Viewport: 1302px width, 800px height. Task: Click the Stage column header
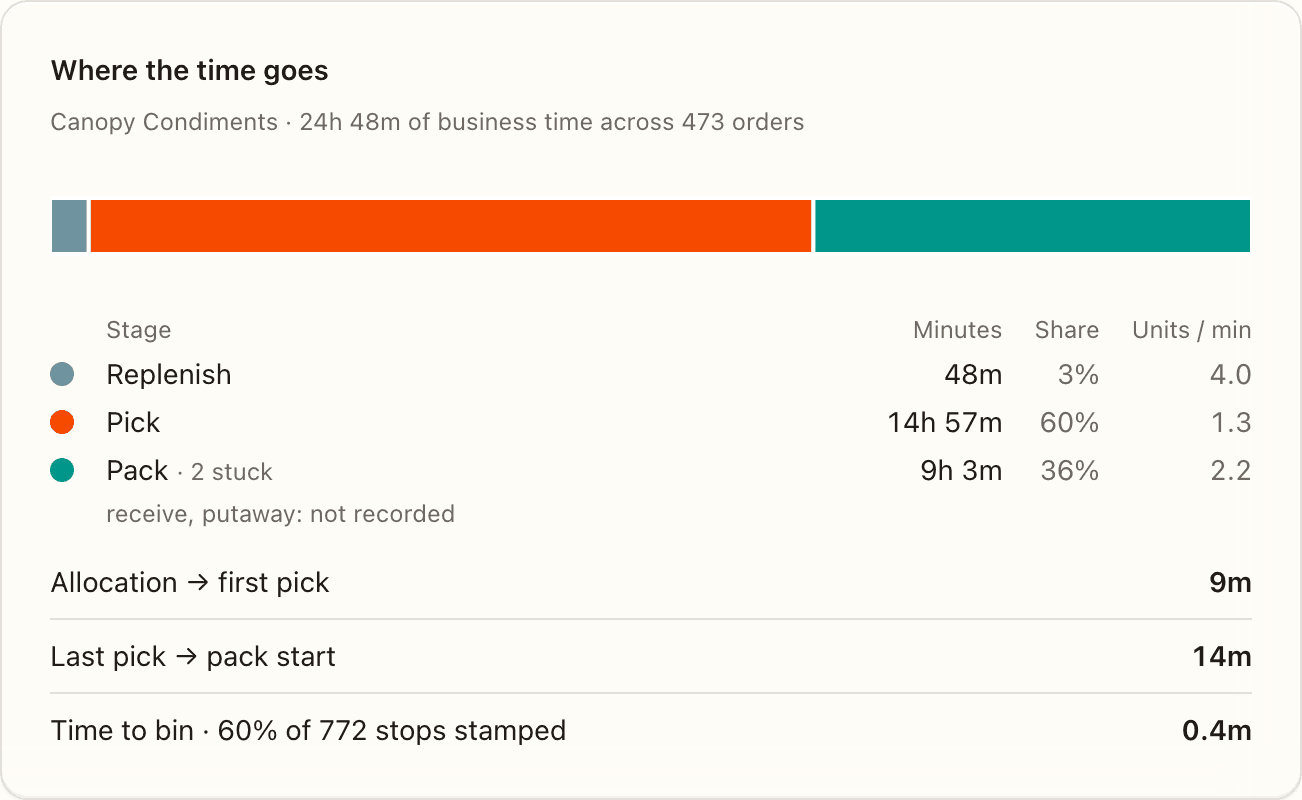(139, 330)
